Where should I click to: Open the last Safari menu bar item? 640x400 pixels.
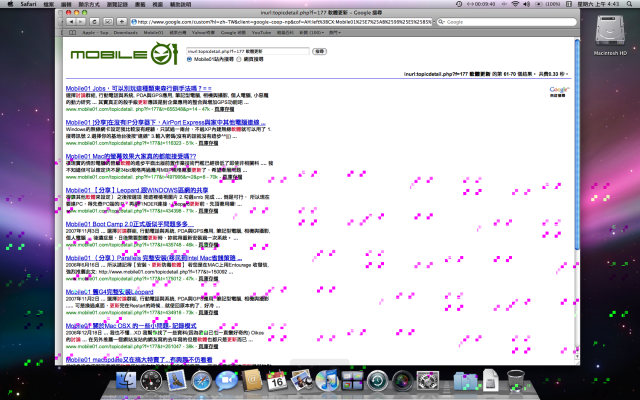tap(180, 4)
